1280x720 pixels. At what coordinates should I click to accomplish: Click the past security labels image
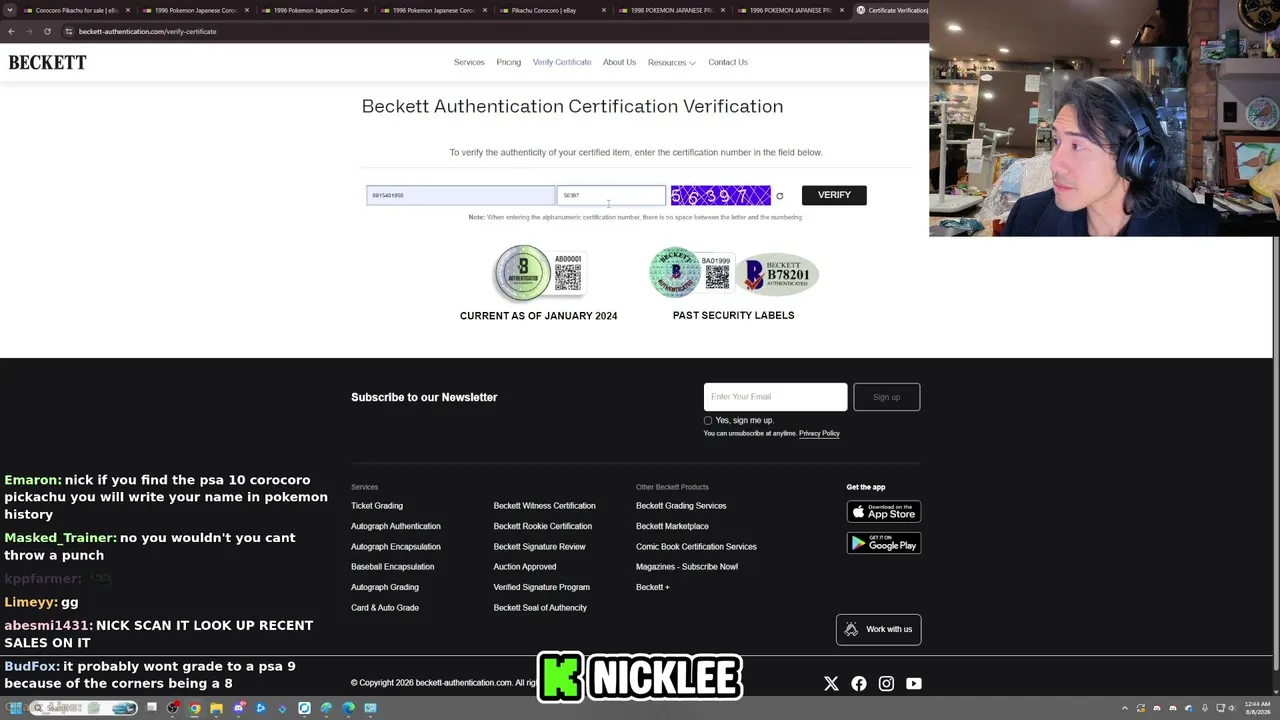click(733, 273)
